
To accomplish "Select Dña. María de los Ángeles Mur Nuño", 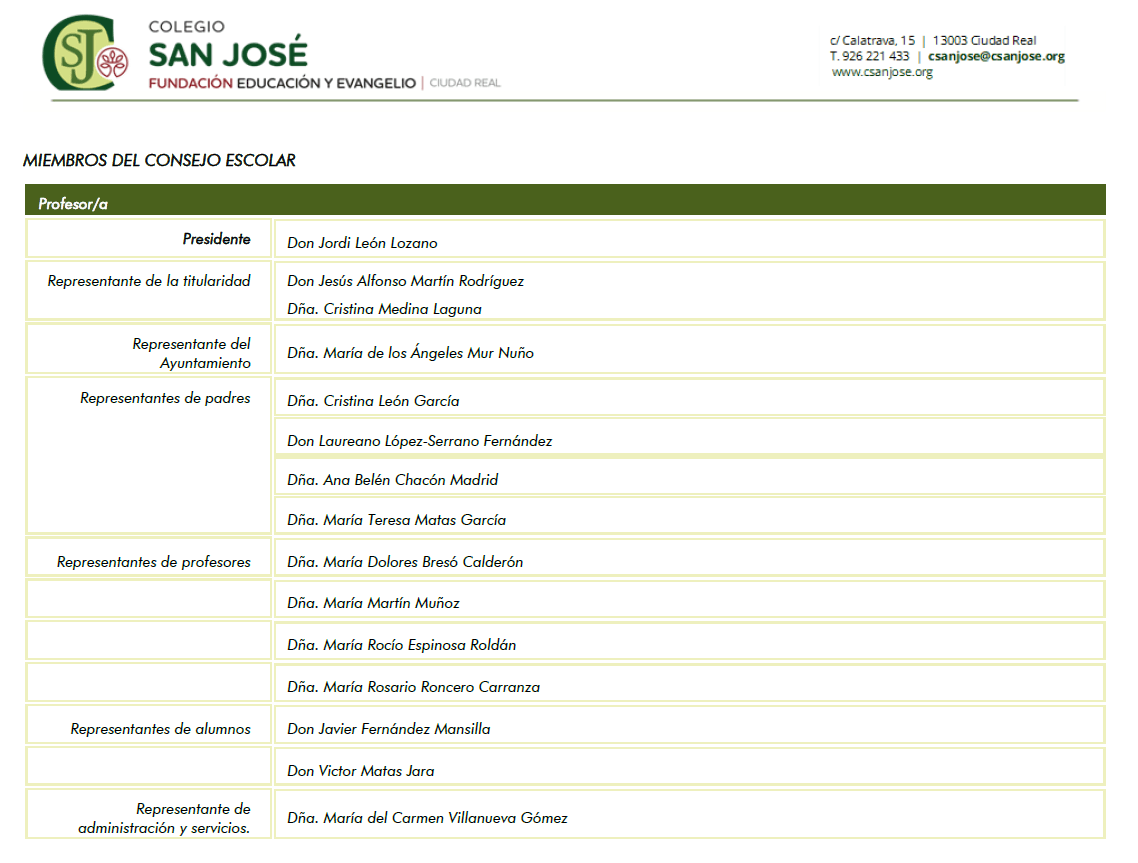I will coord(410,353).
